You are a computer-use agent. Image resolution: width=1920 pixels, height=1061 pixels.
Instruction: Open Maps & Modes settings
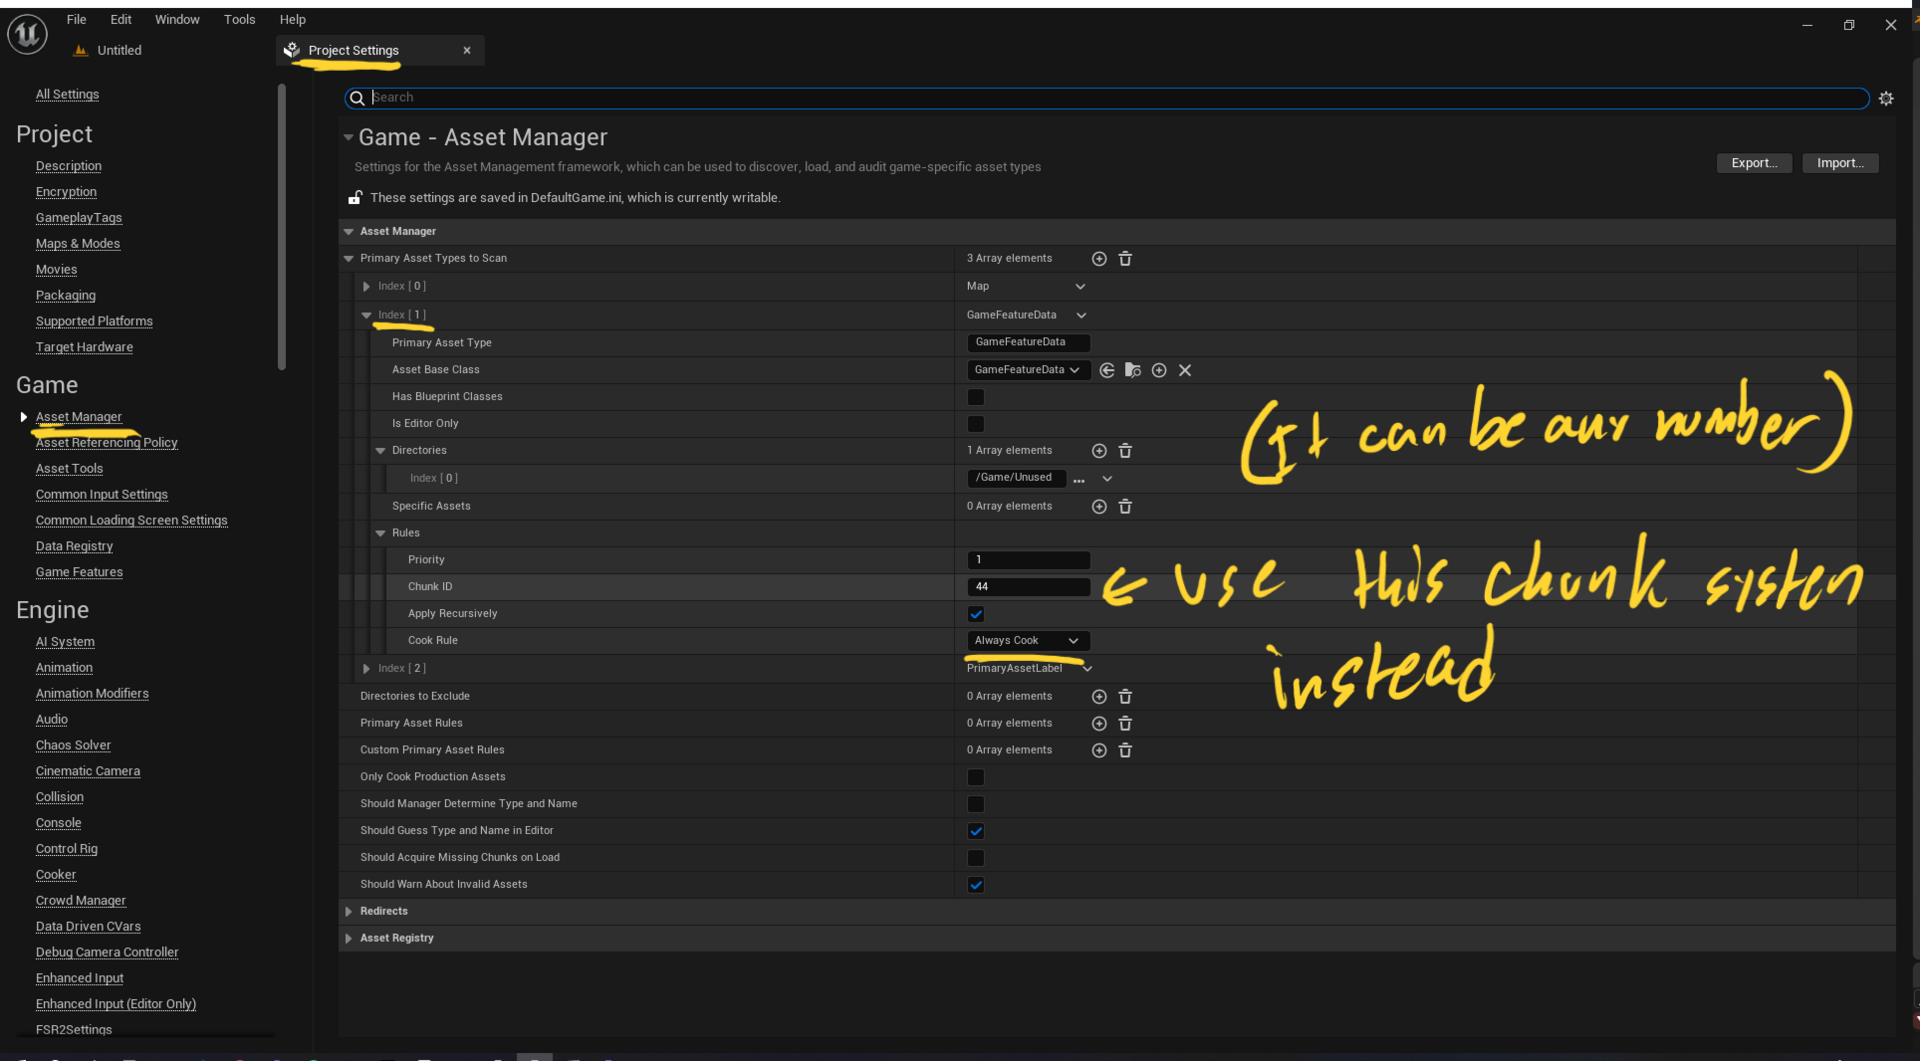(78, 243)
